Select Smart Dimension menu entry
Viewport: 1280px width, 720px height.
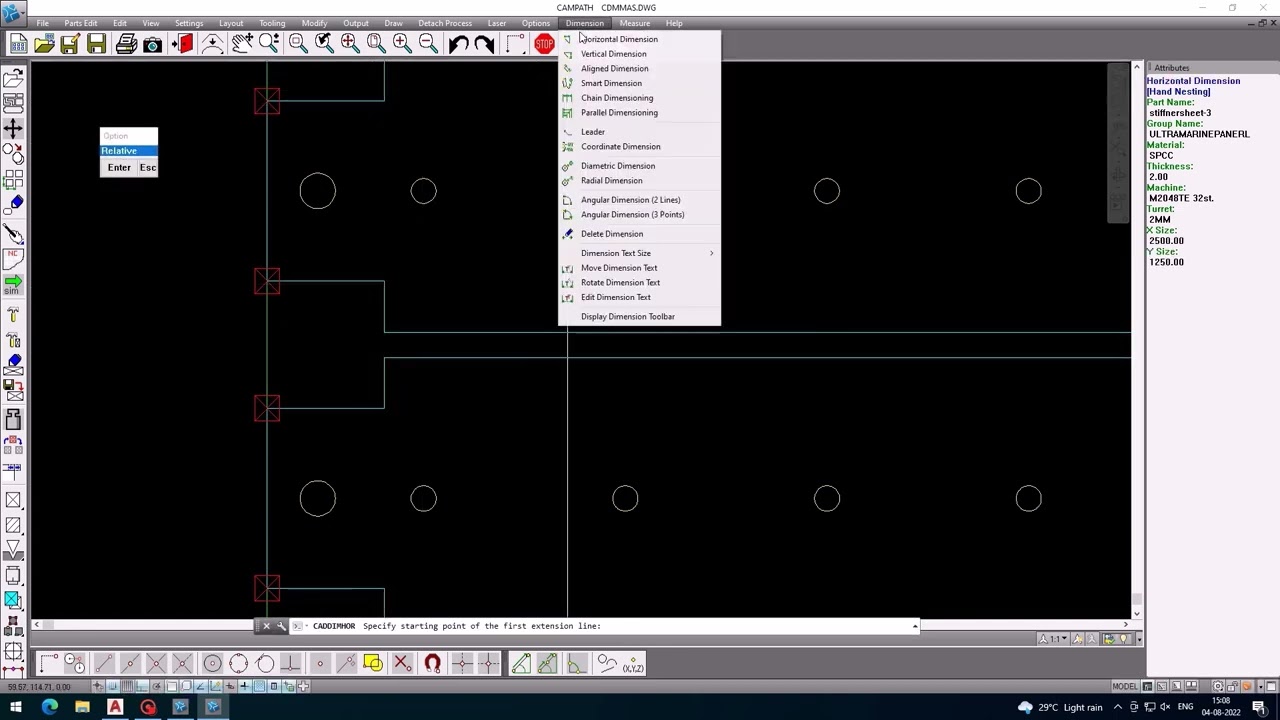pyautogui.click(x=639, y=83)
